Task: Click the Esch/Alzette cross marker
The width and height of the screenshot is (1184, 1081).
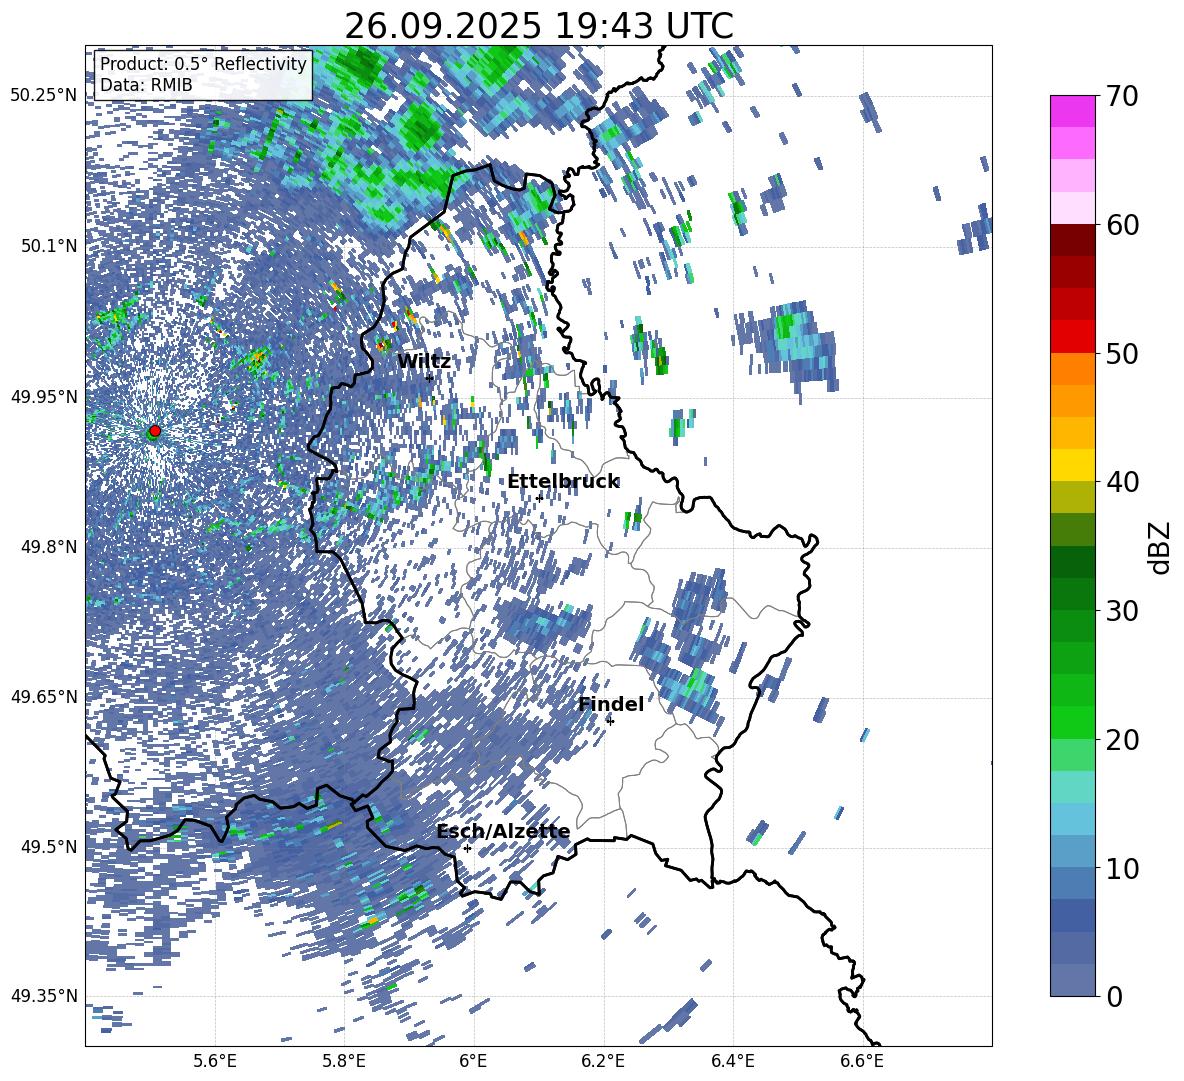Action: pos(467,848)
